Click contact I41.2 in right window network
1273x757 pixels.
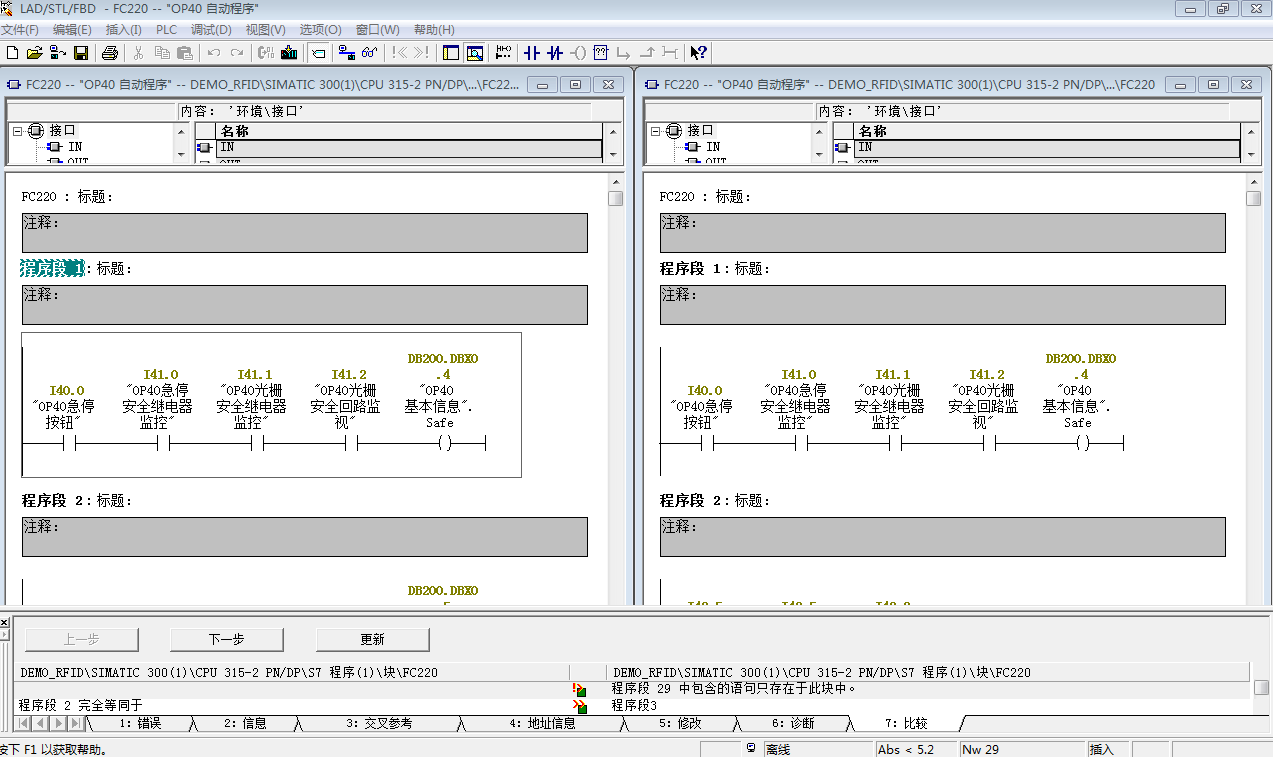pos(990,443)
